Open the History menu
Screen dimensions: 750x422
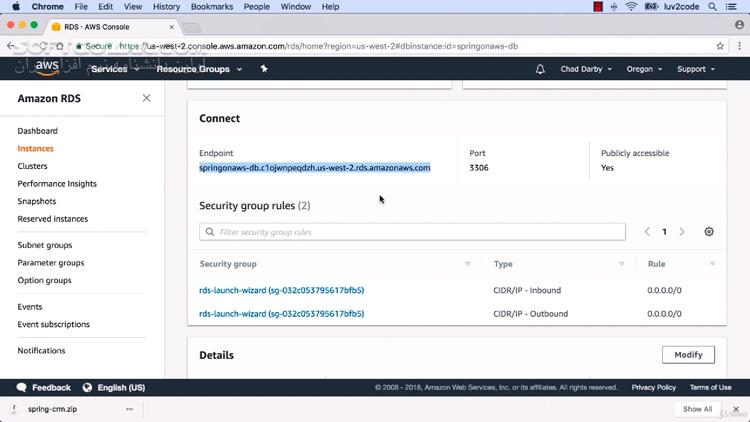click(166, 7)
